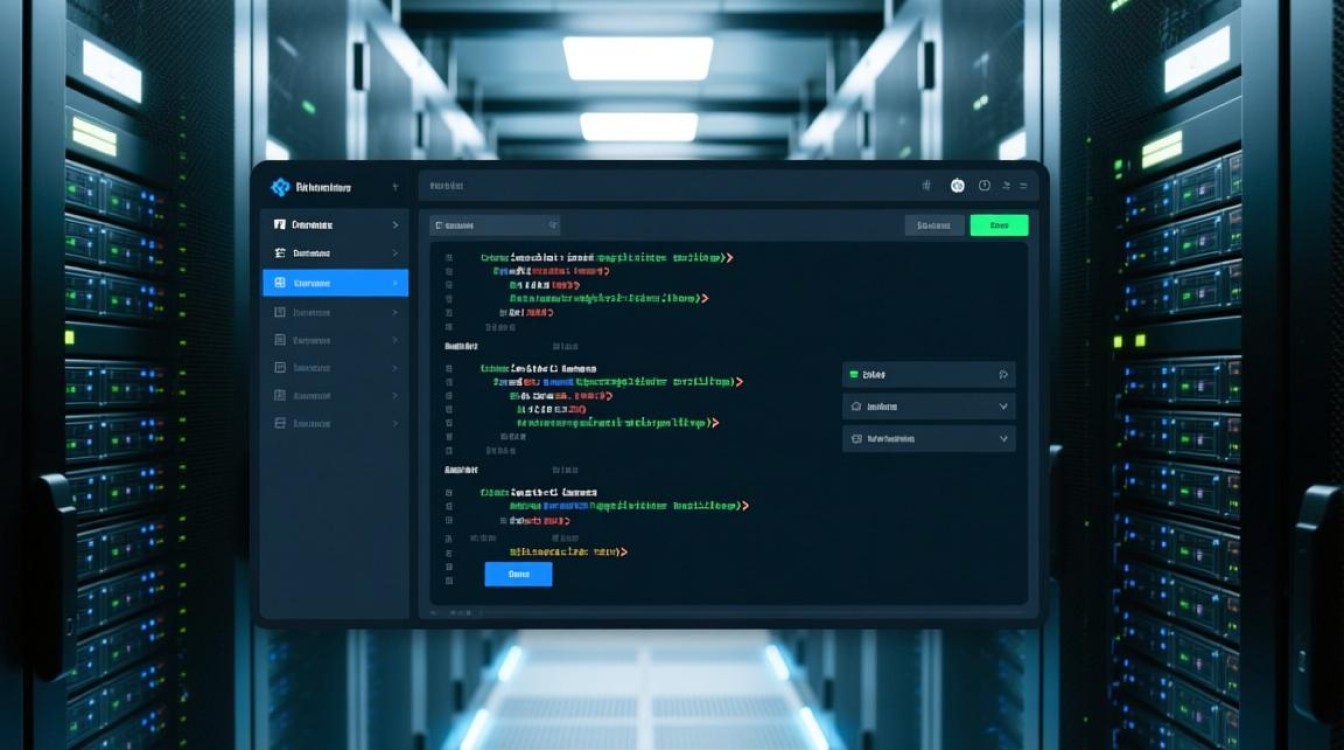Click the house icon in right panel

(855, 407)
